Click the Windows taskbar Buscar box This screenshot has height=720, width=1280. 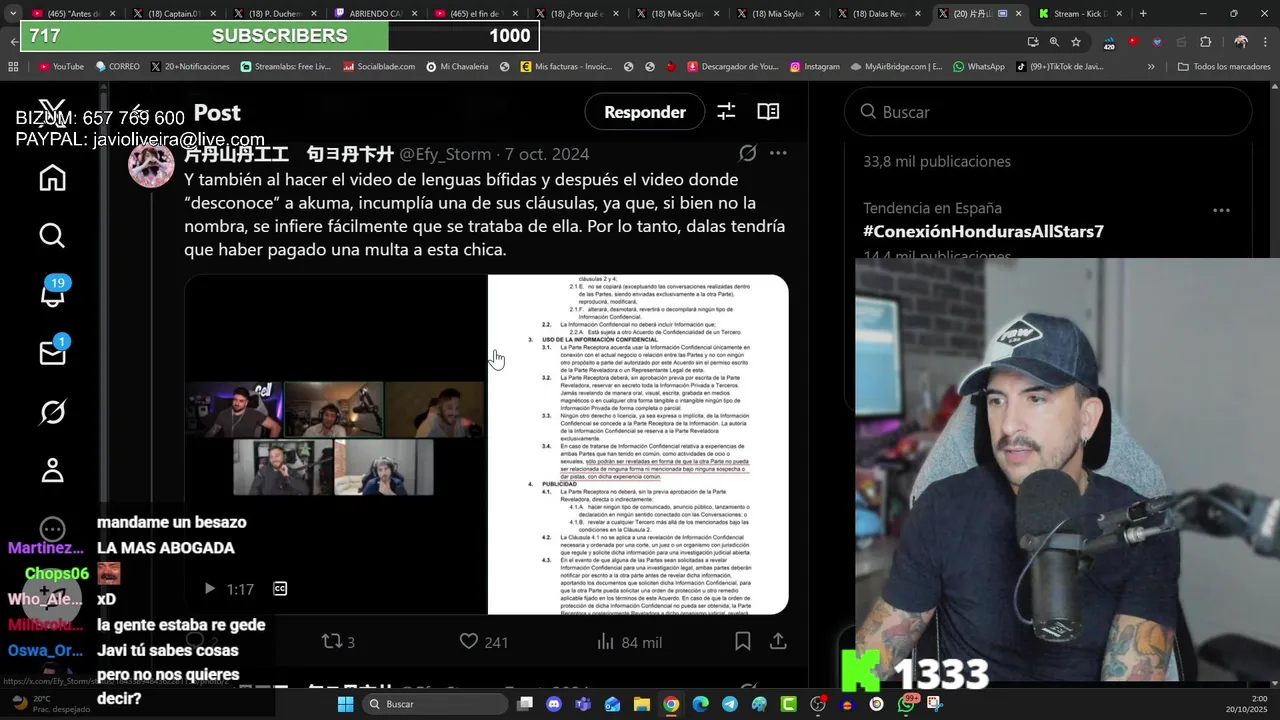434,704
